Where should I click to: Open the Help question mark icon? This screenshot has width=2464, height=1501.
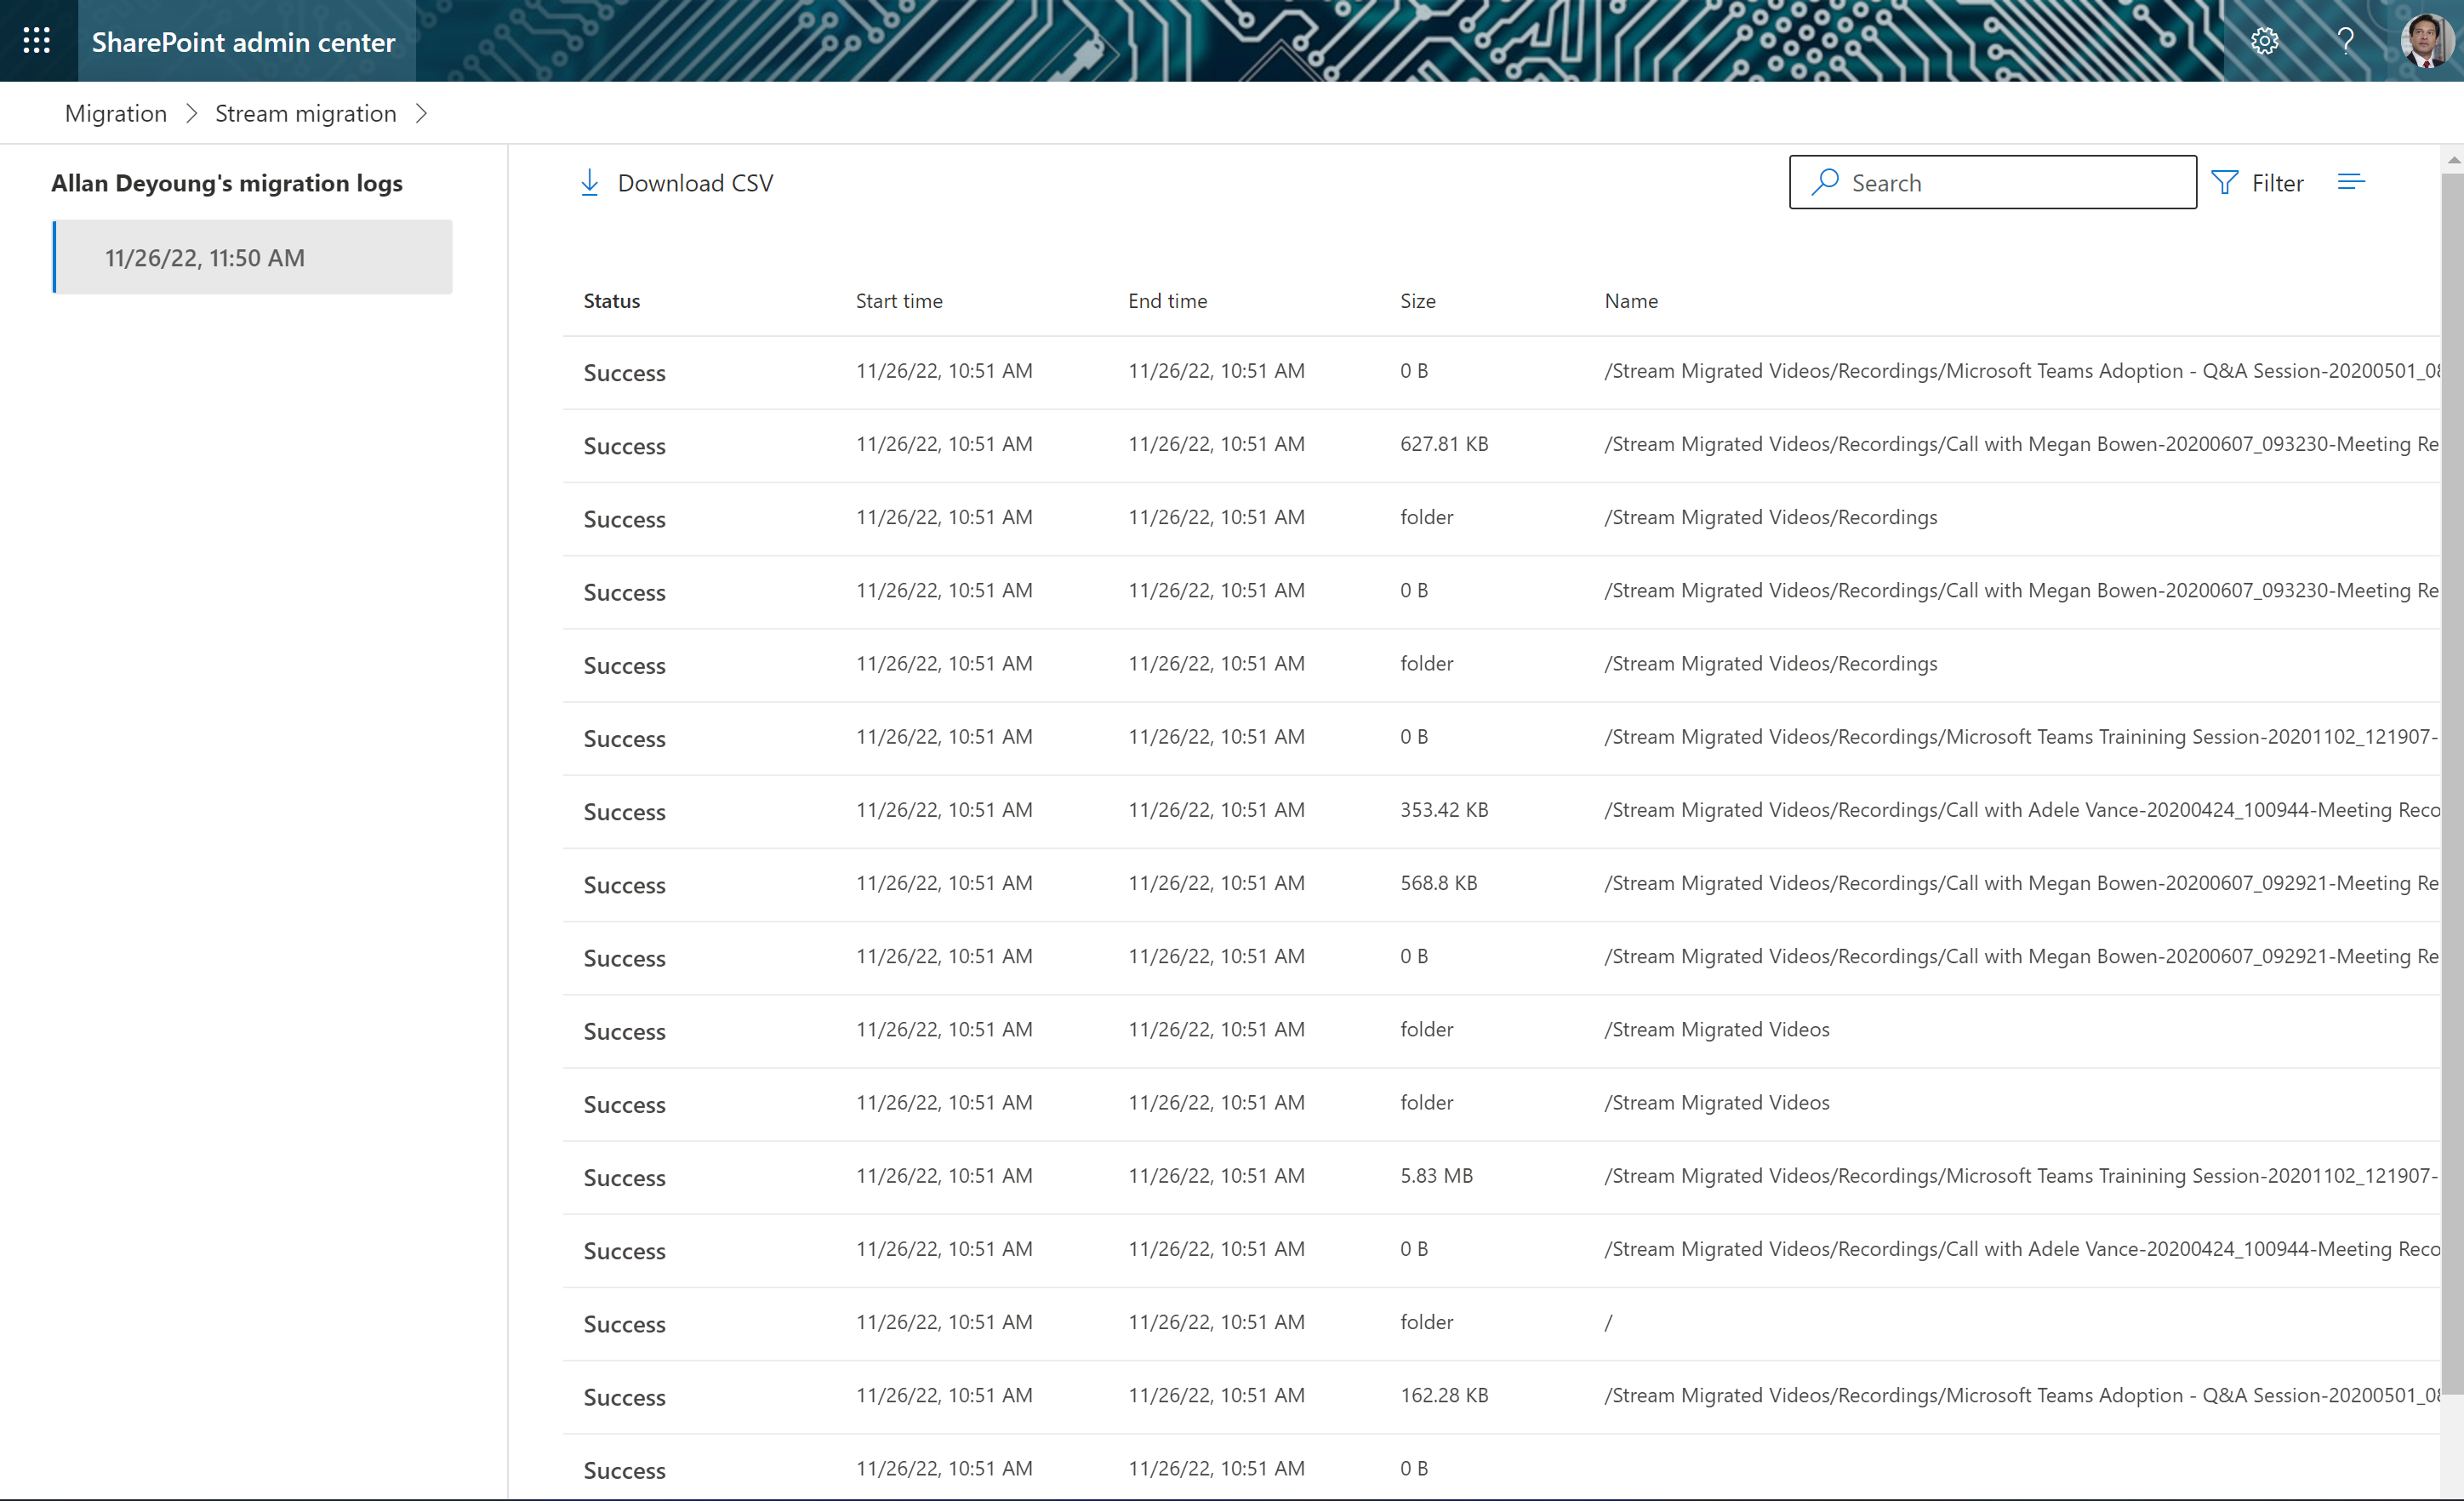click(x=2344, y=41)
